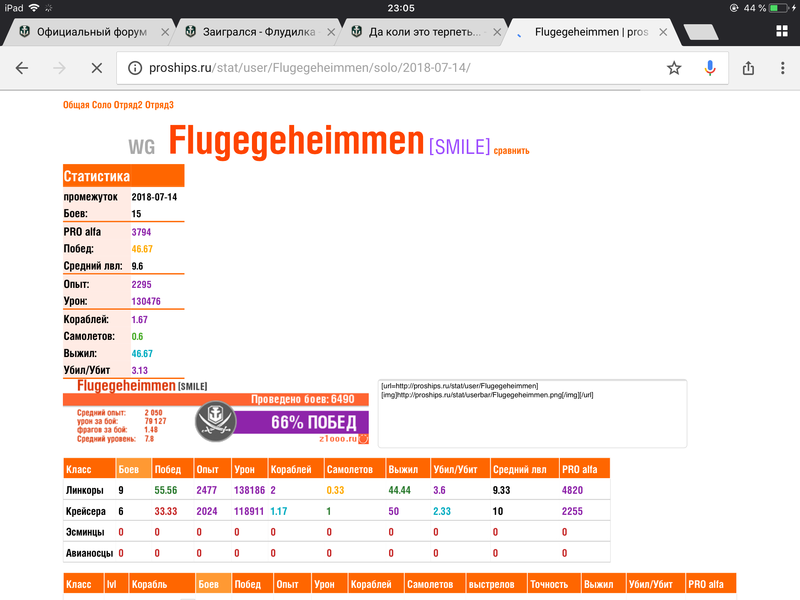Open the Соло stats link
This screenshot has height=600, width=800.
click(x=102, y=105)
